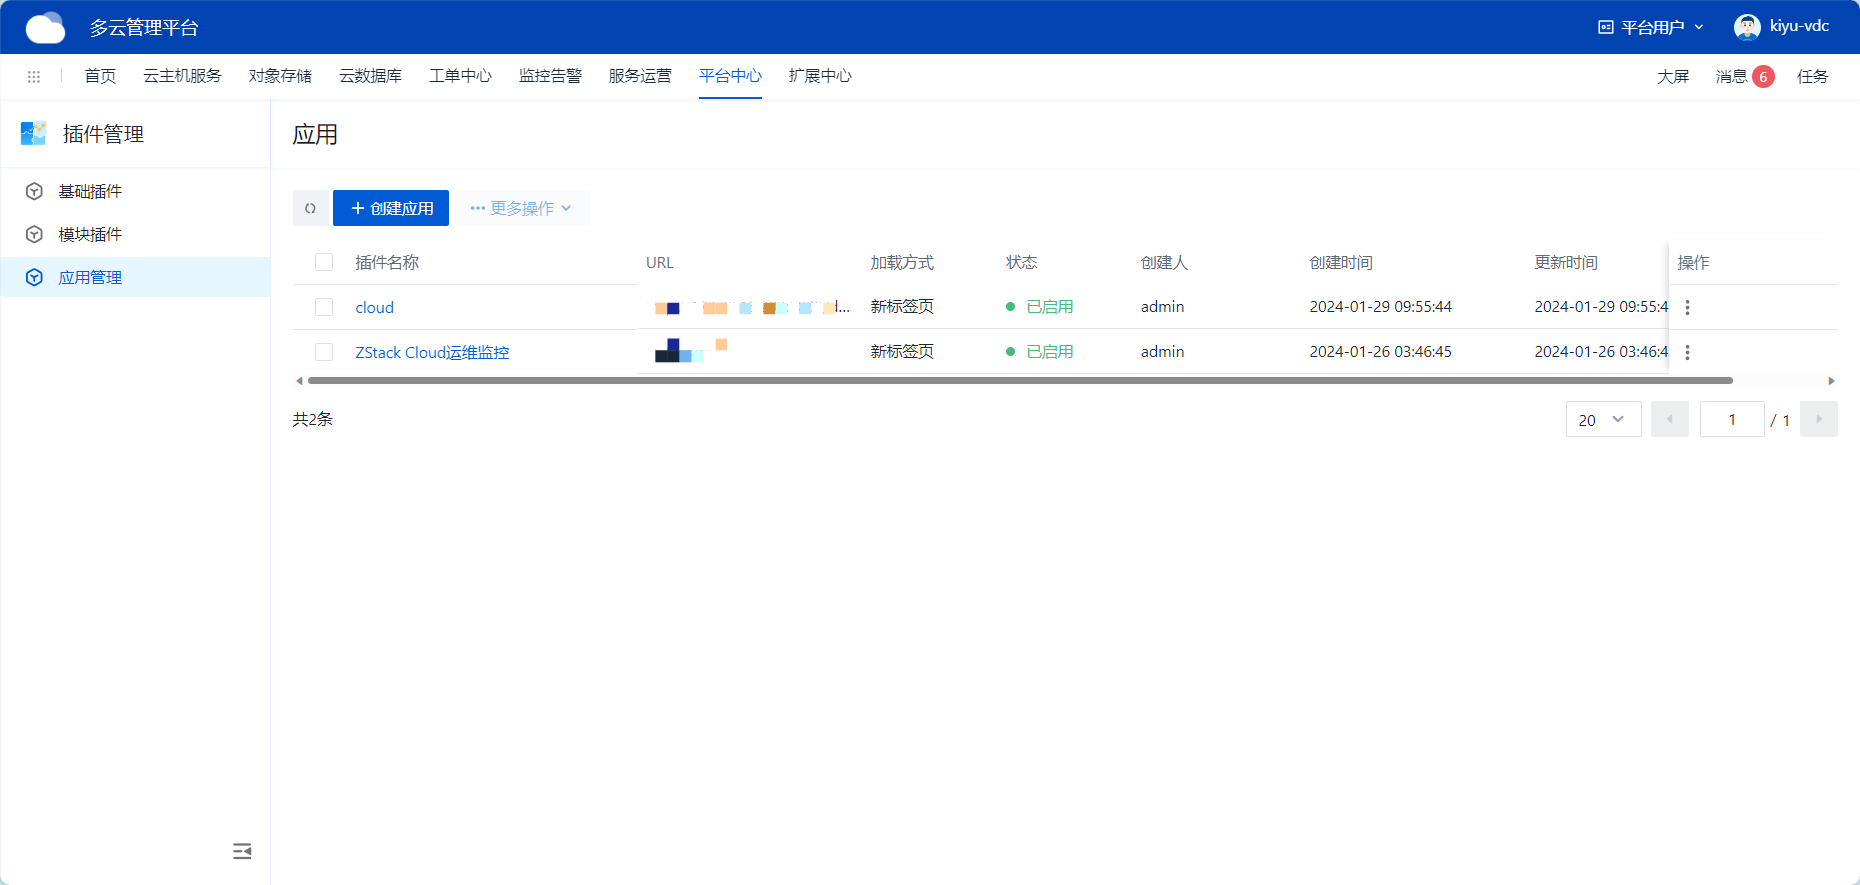This screenshot has height=885, width=1860.
Task: Open the page size 20 dropdown
Action: tap(1602, 420)
